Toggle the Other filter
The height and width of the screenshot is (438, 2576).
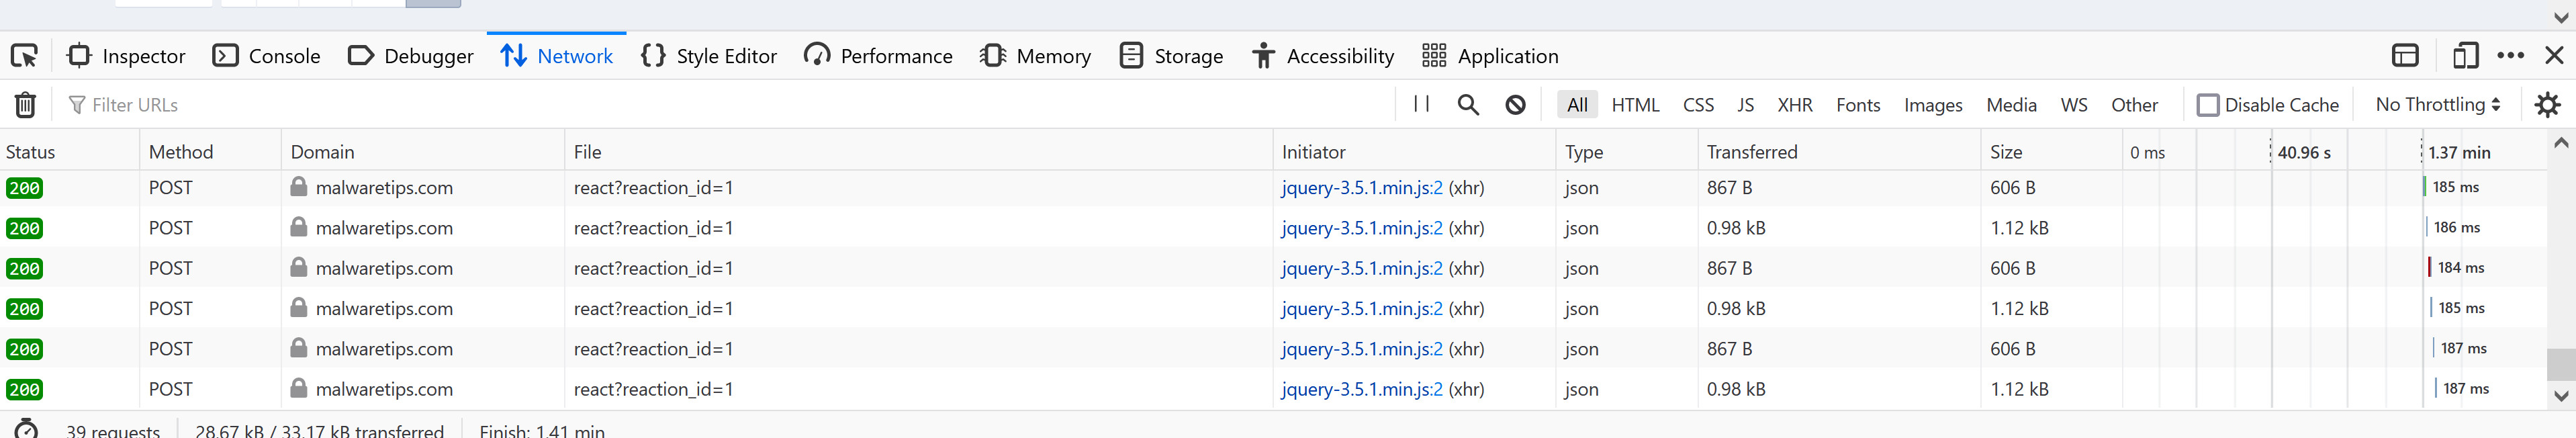2134,105
